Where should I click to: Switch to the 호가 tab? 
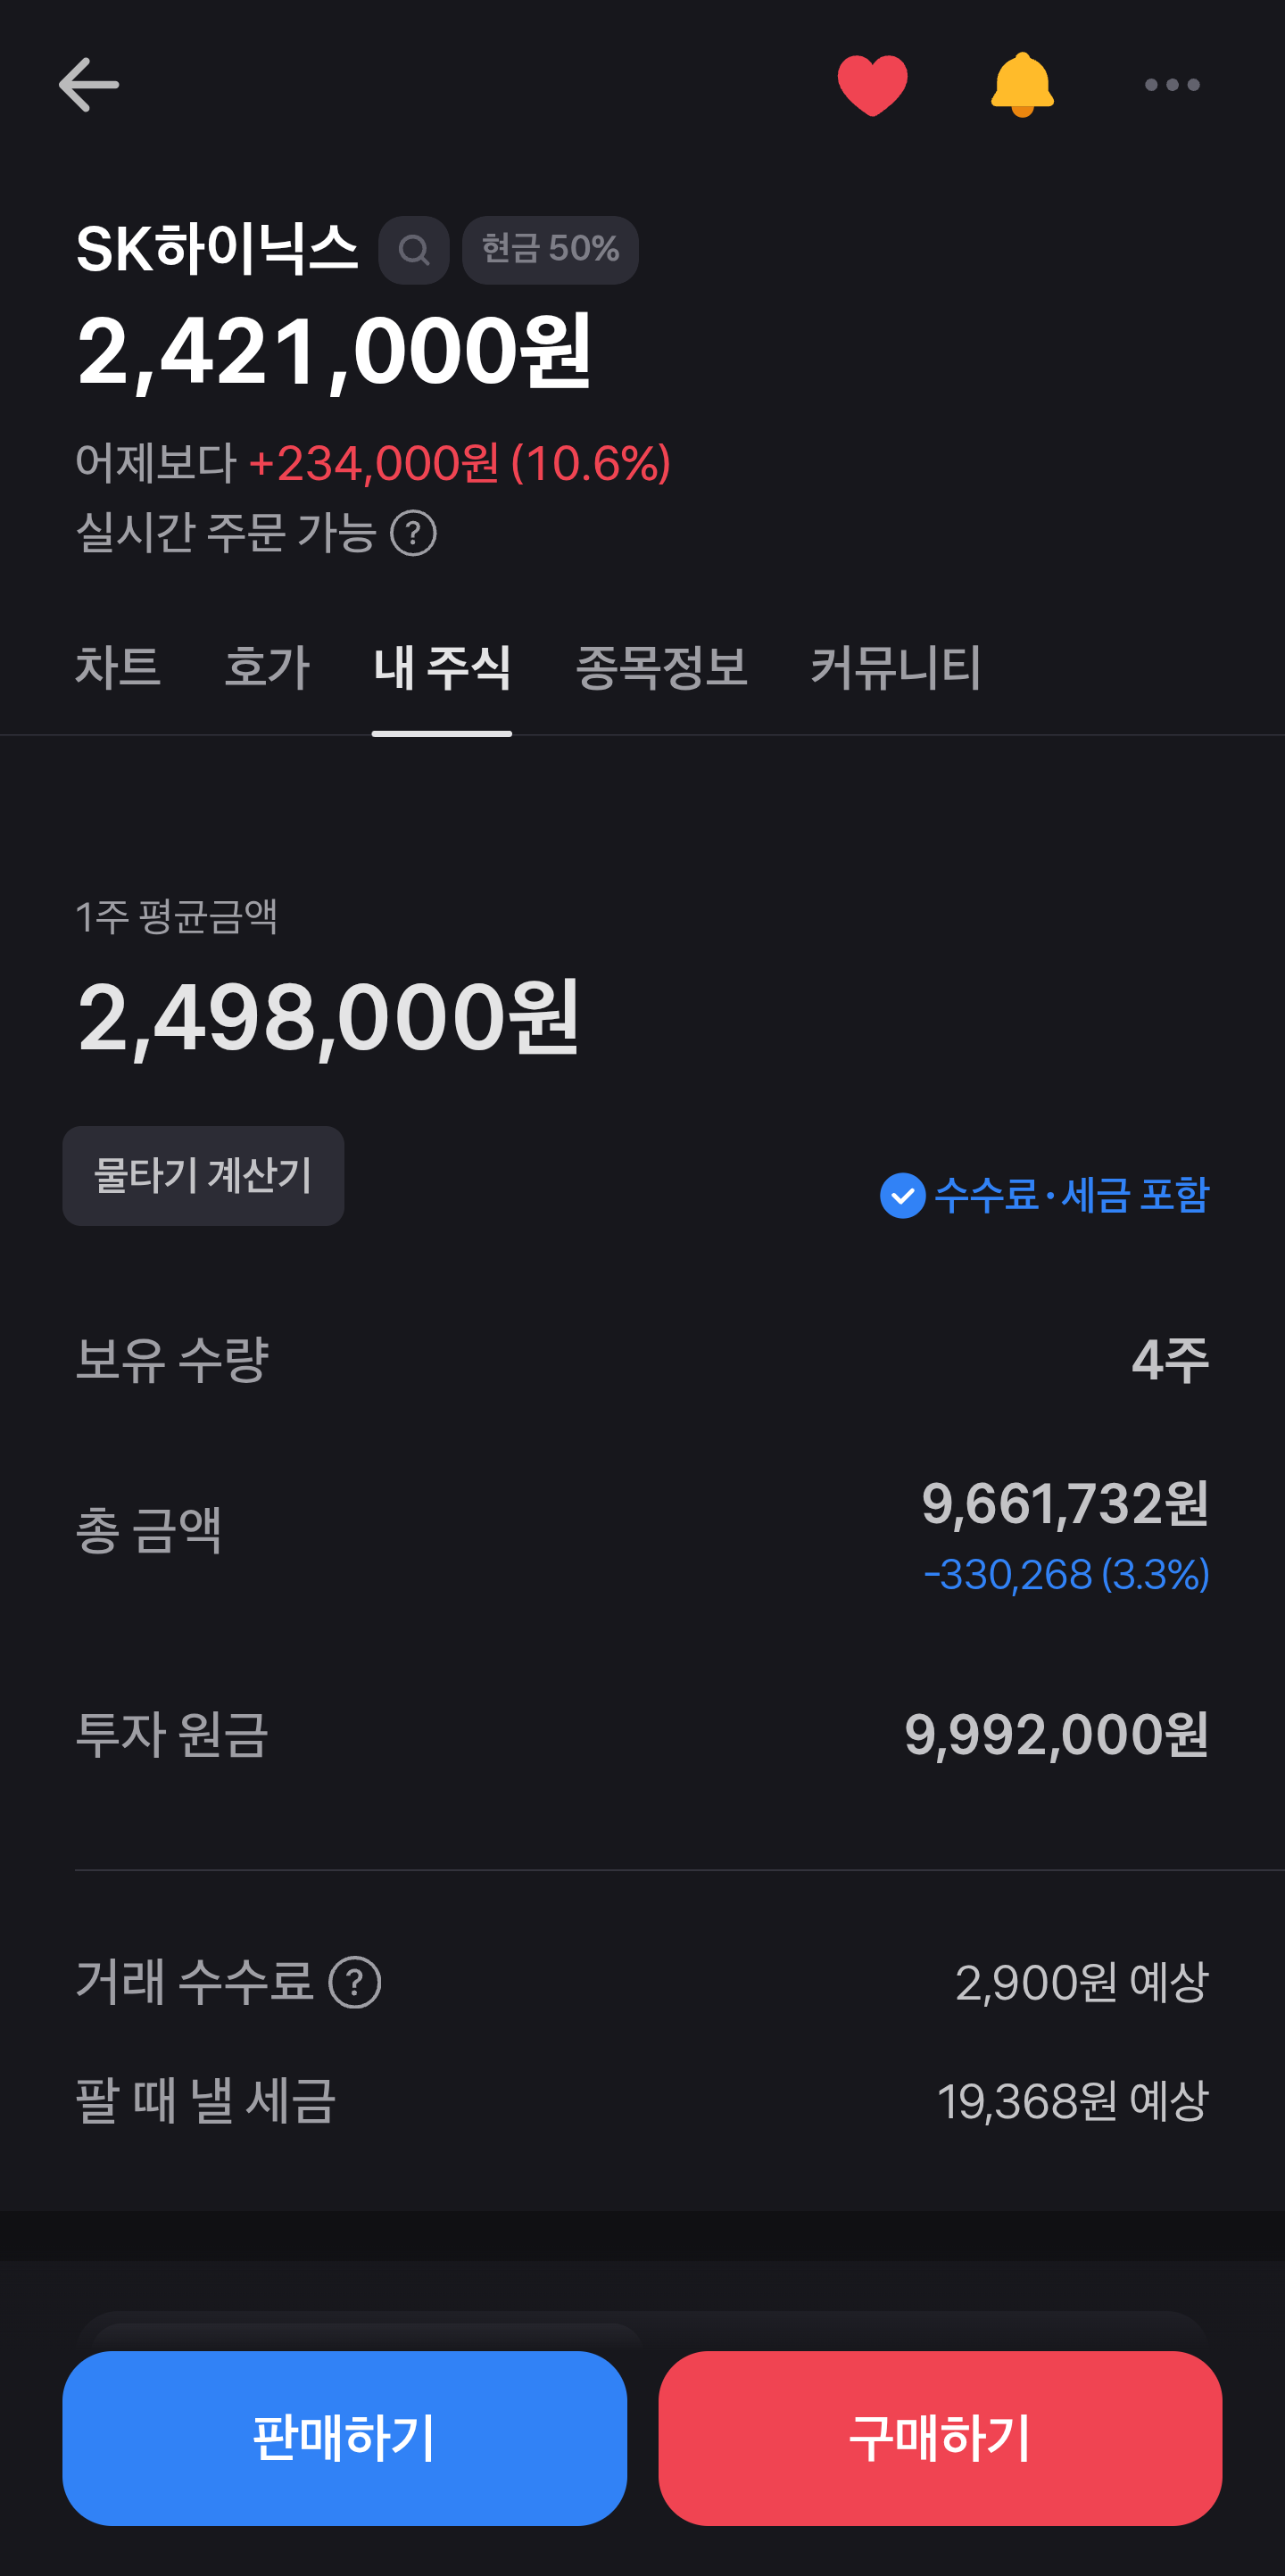pos(267,667)
